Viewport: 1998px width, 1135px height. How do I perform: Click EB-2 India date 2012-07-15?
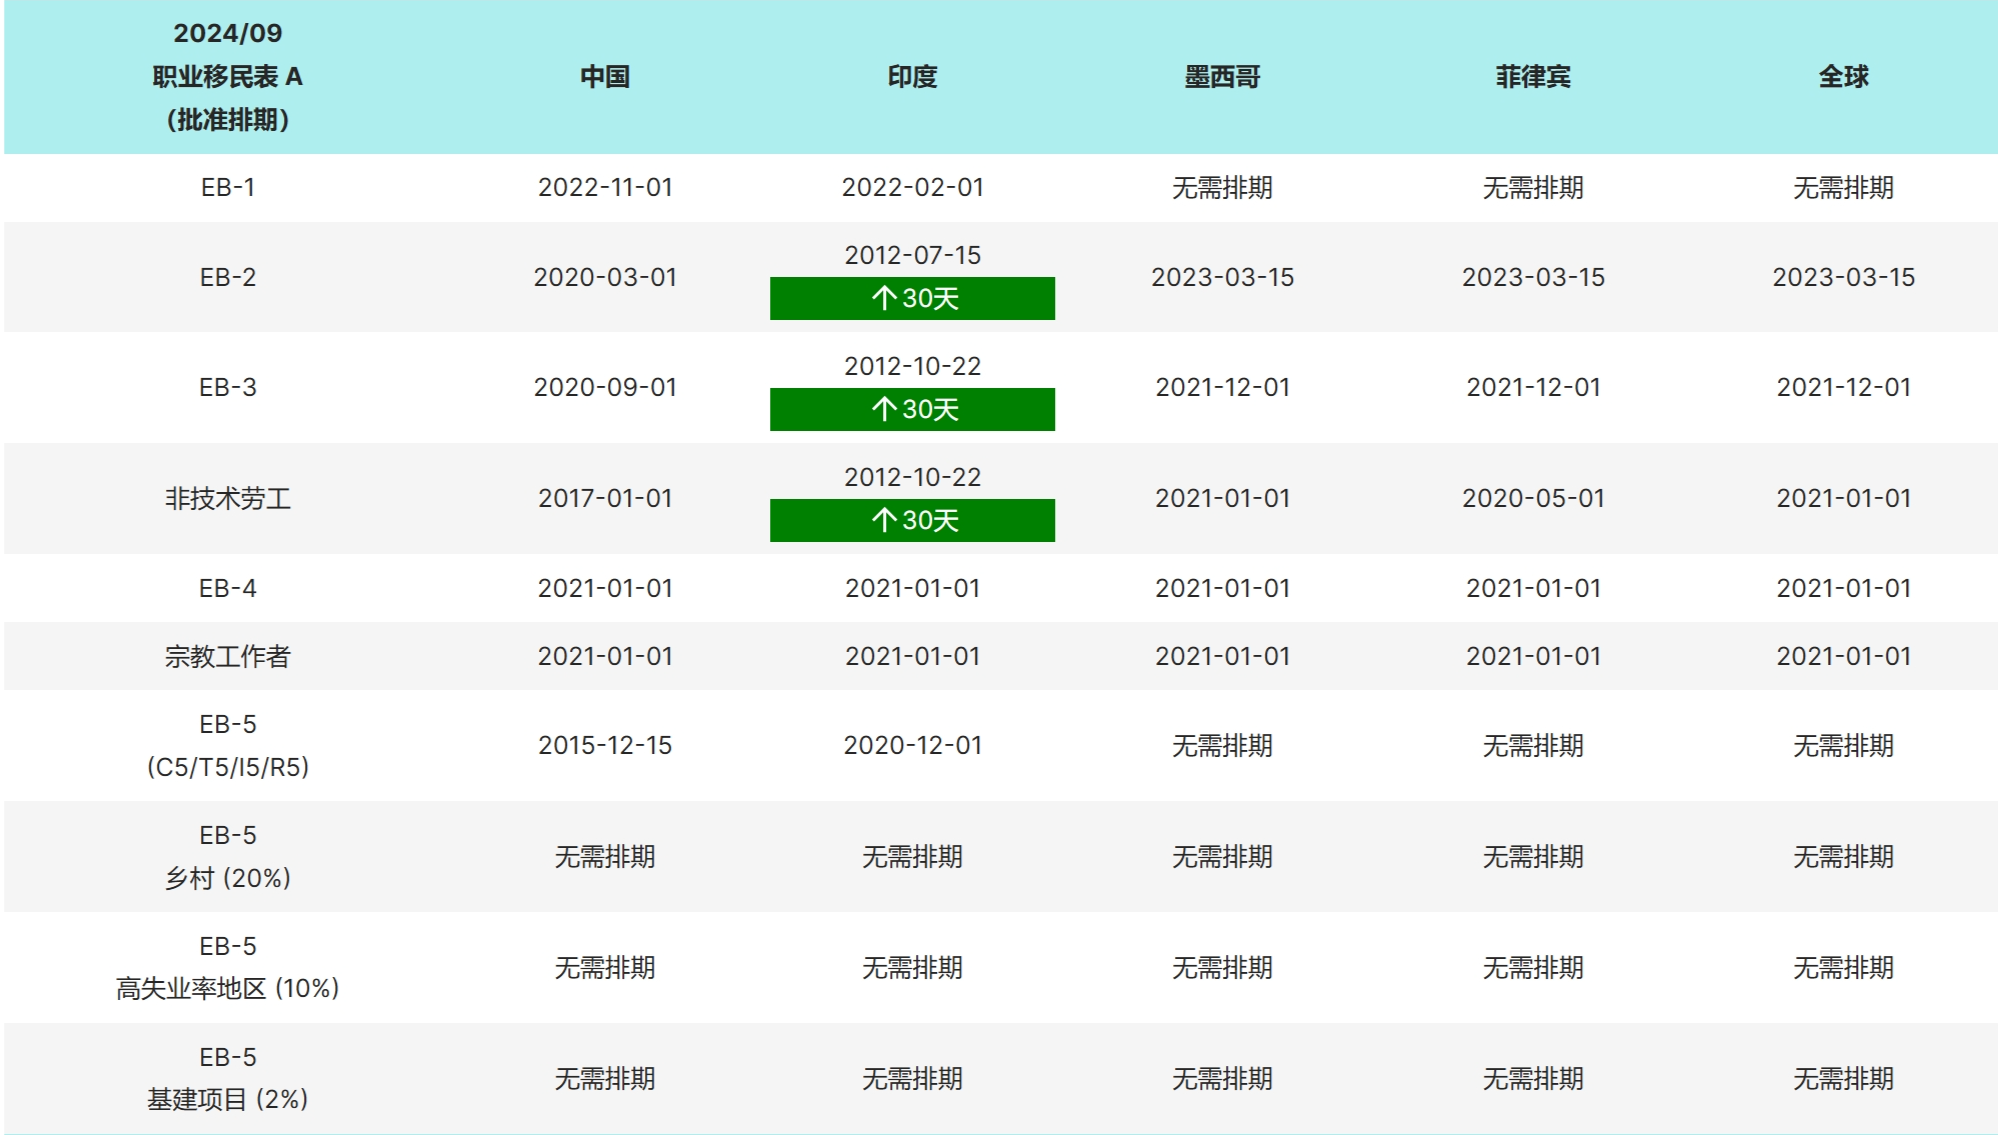click(x=912, y=255)
